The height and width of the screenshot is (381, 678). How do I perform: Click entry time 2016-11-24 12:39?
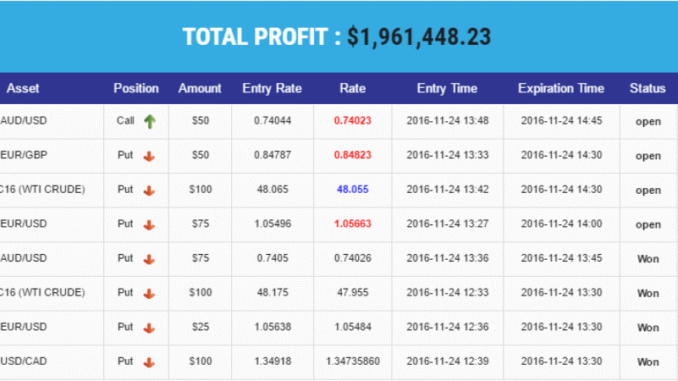tap(448, 361)
